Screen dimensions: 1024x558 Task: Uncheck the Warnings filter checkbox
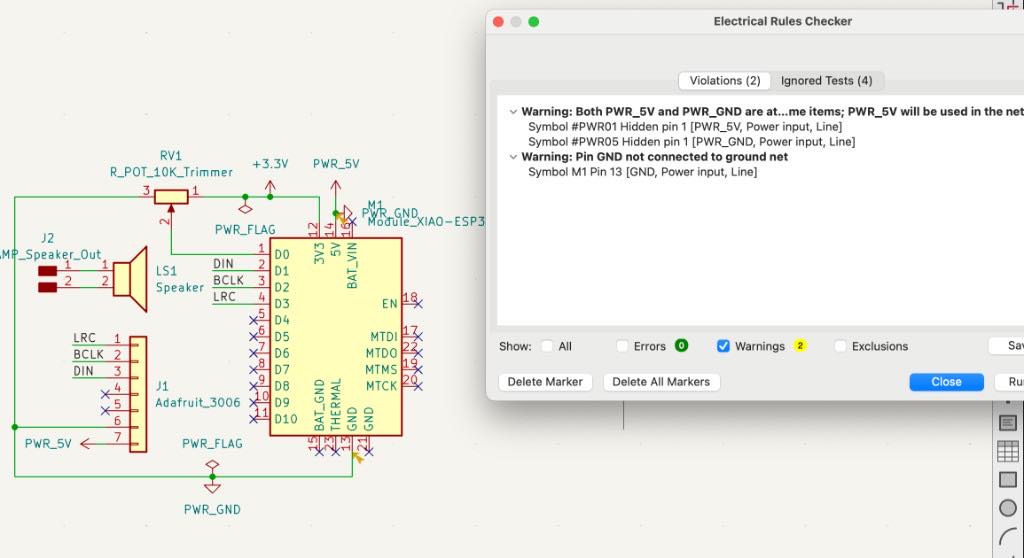click(x=723, y=346)
